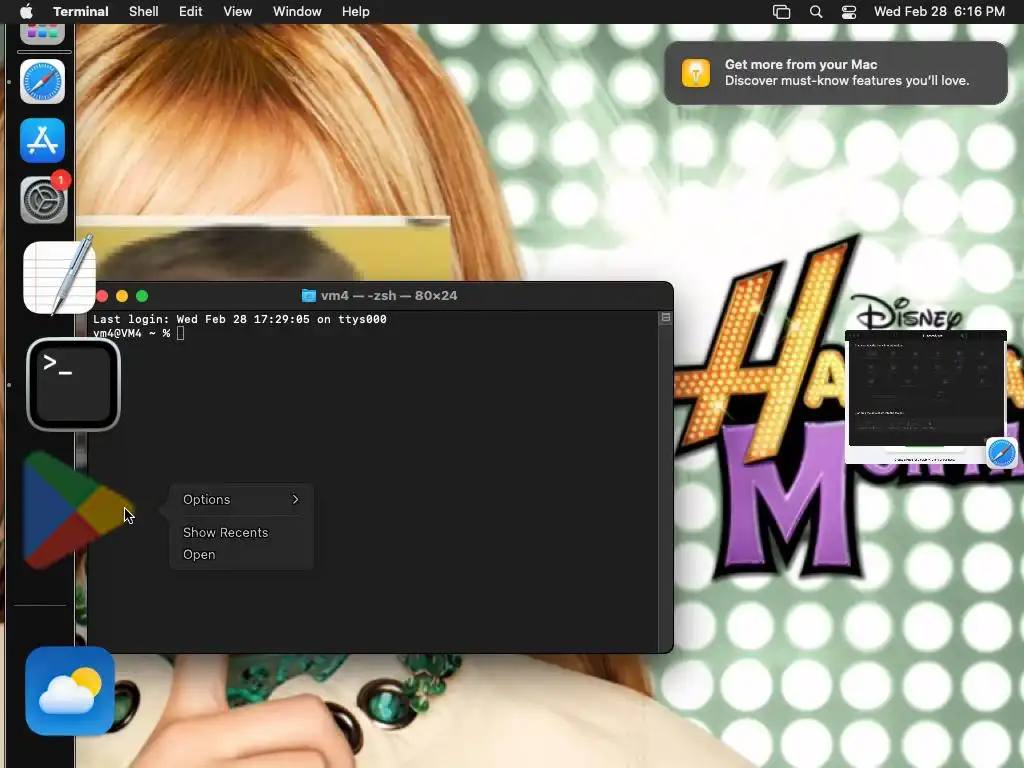Open Spotlight search in the menu bar

[x=816, y=12]
